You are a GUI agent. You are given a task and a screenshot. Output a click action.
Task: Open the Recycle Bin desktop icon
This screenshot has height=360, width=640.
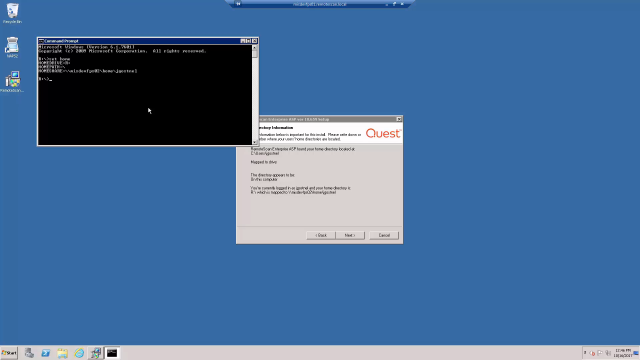coord(12,13)
